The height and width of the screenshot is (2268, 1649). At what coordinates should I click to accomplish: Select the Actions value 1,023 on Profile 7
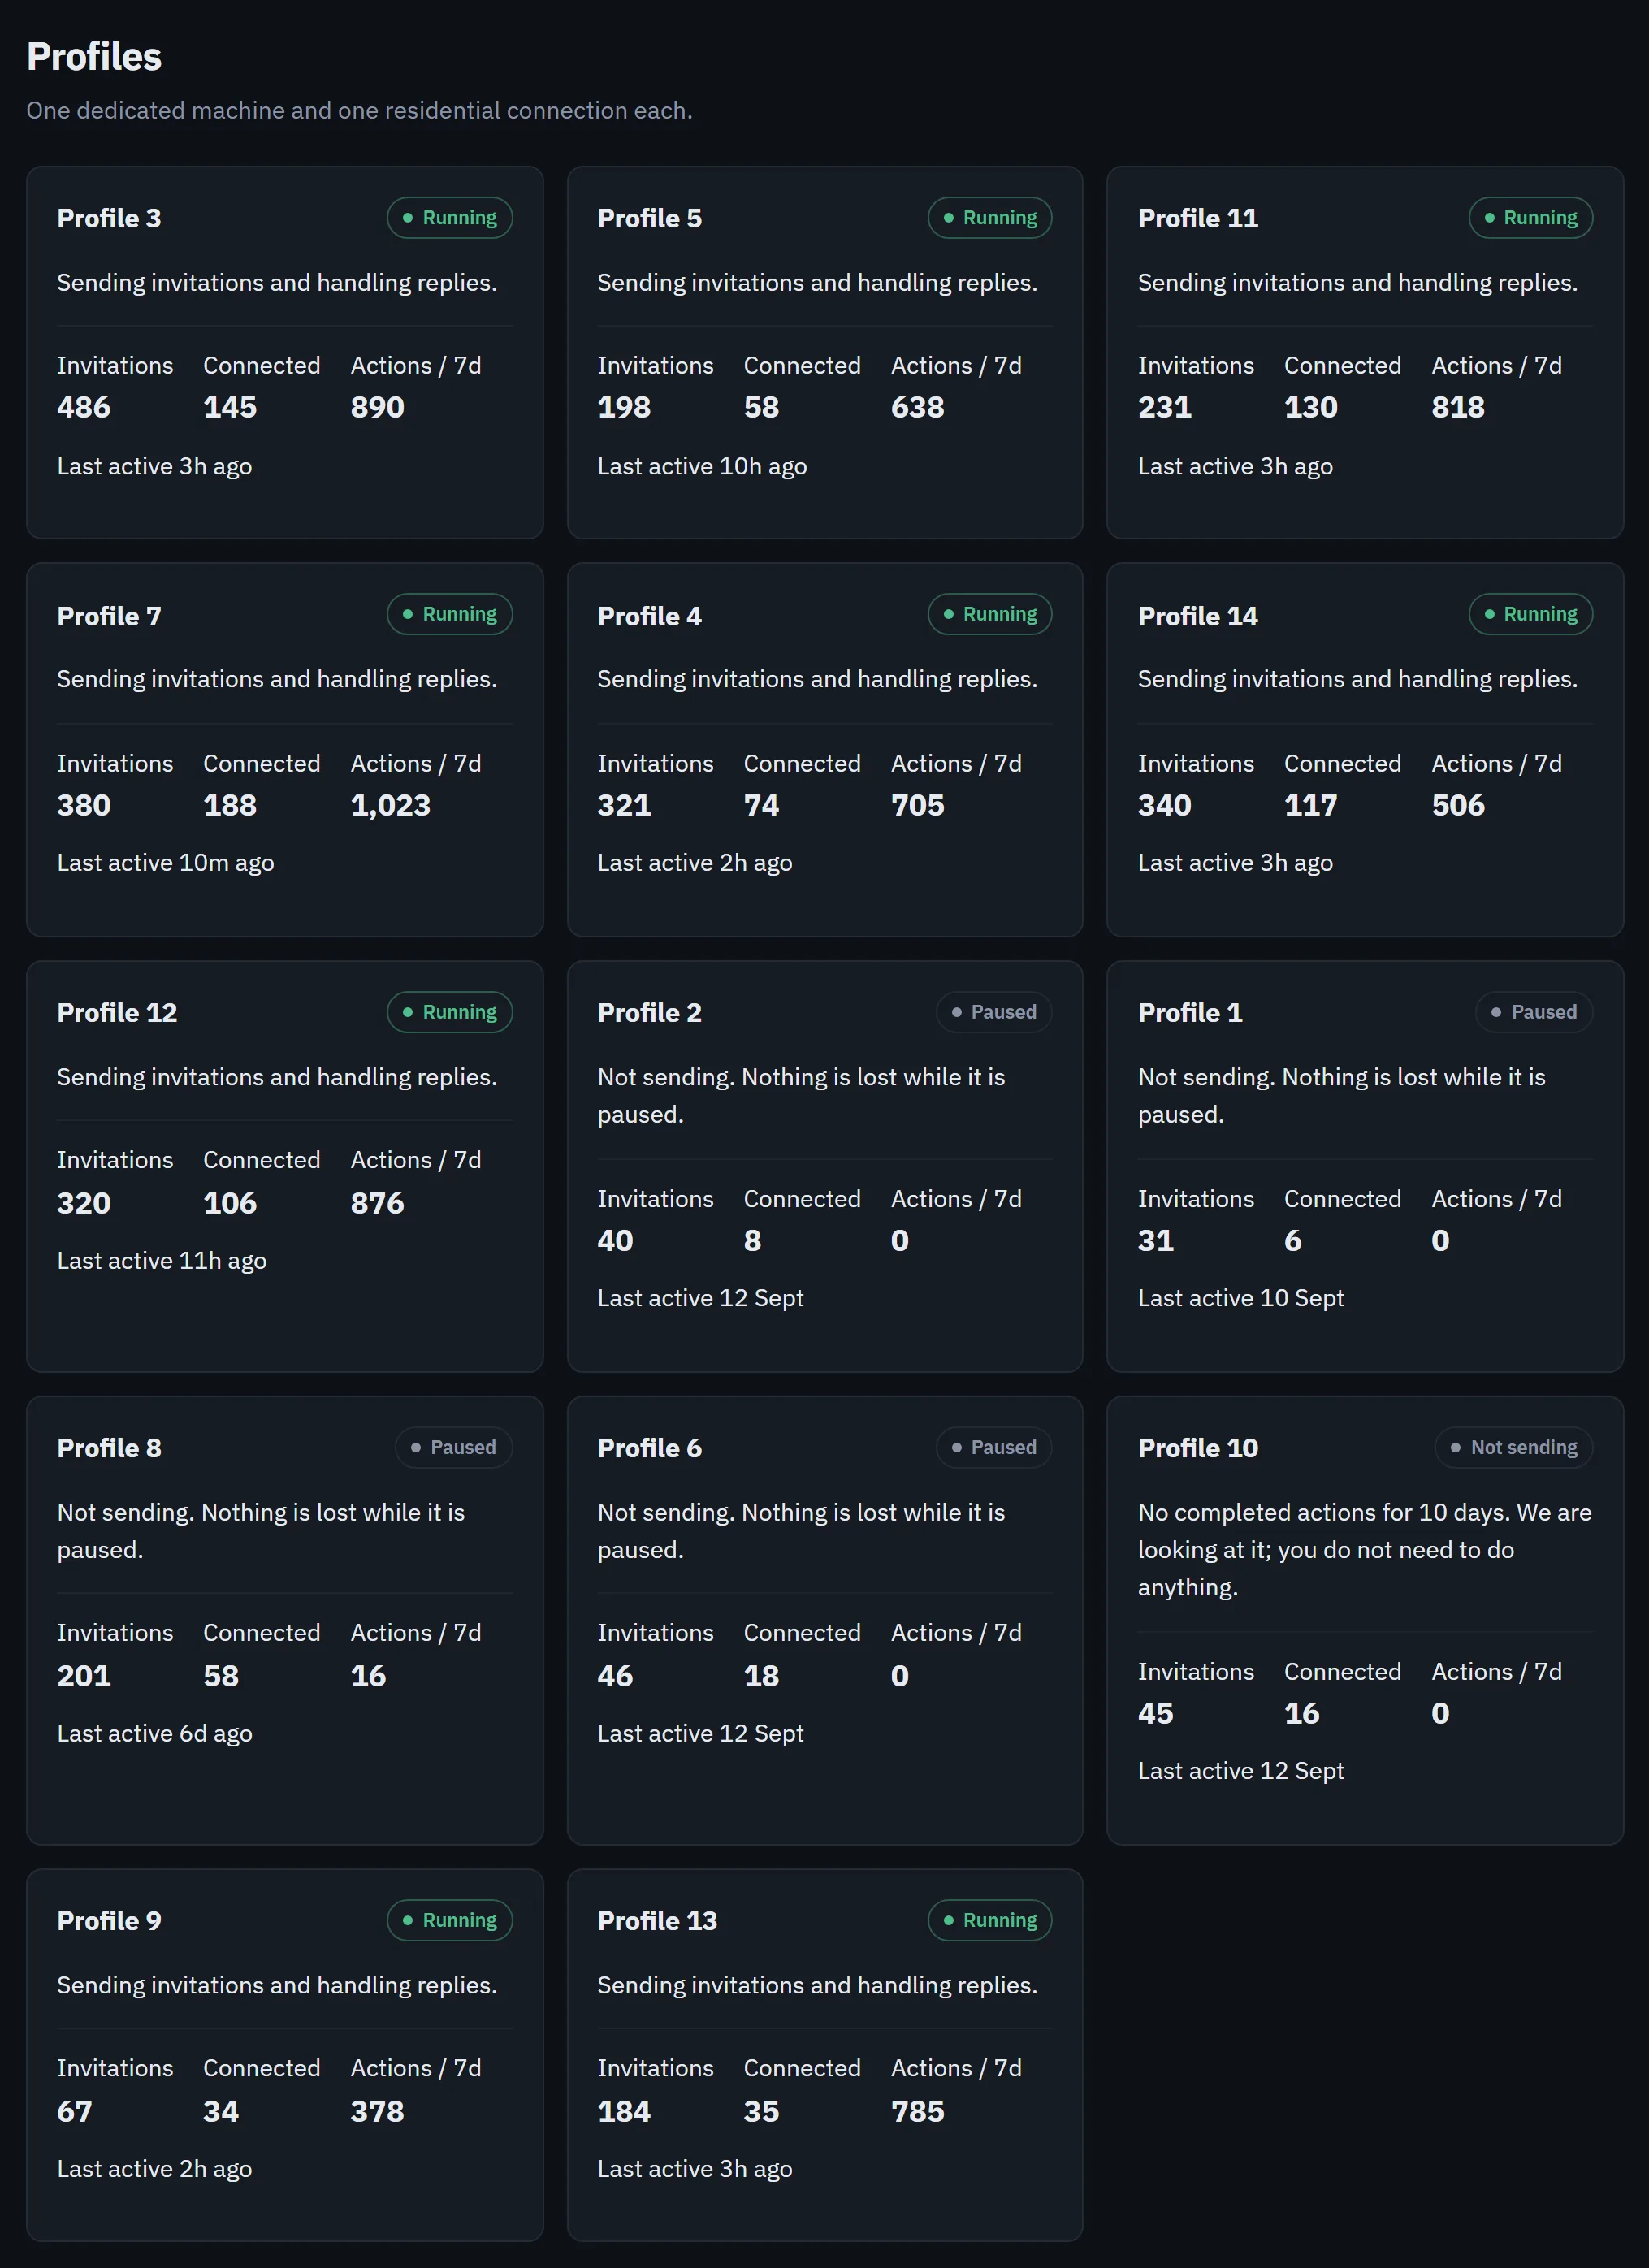(x=390, y=806)
